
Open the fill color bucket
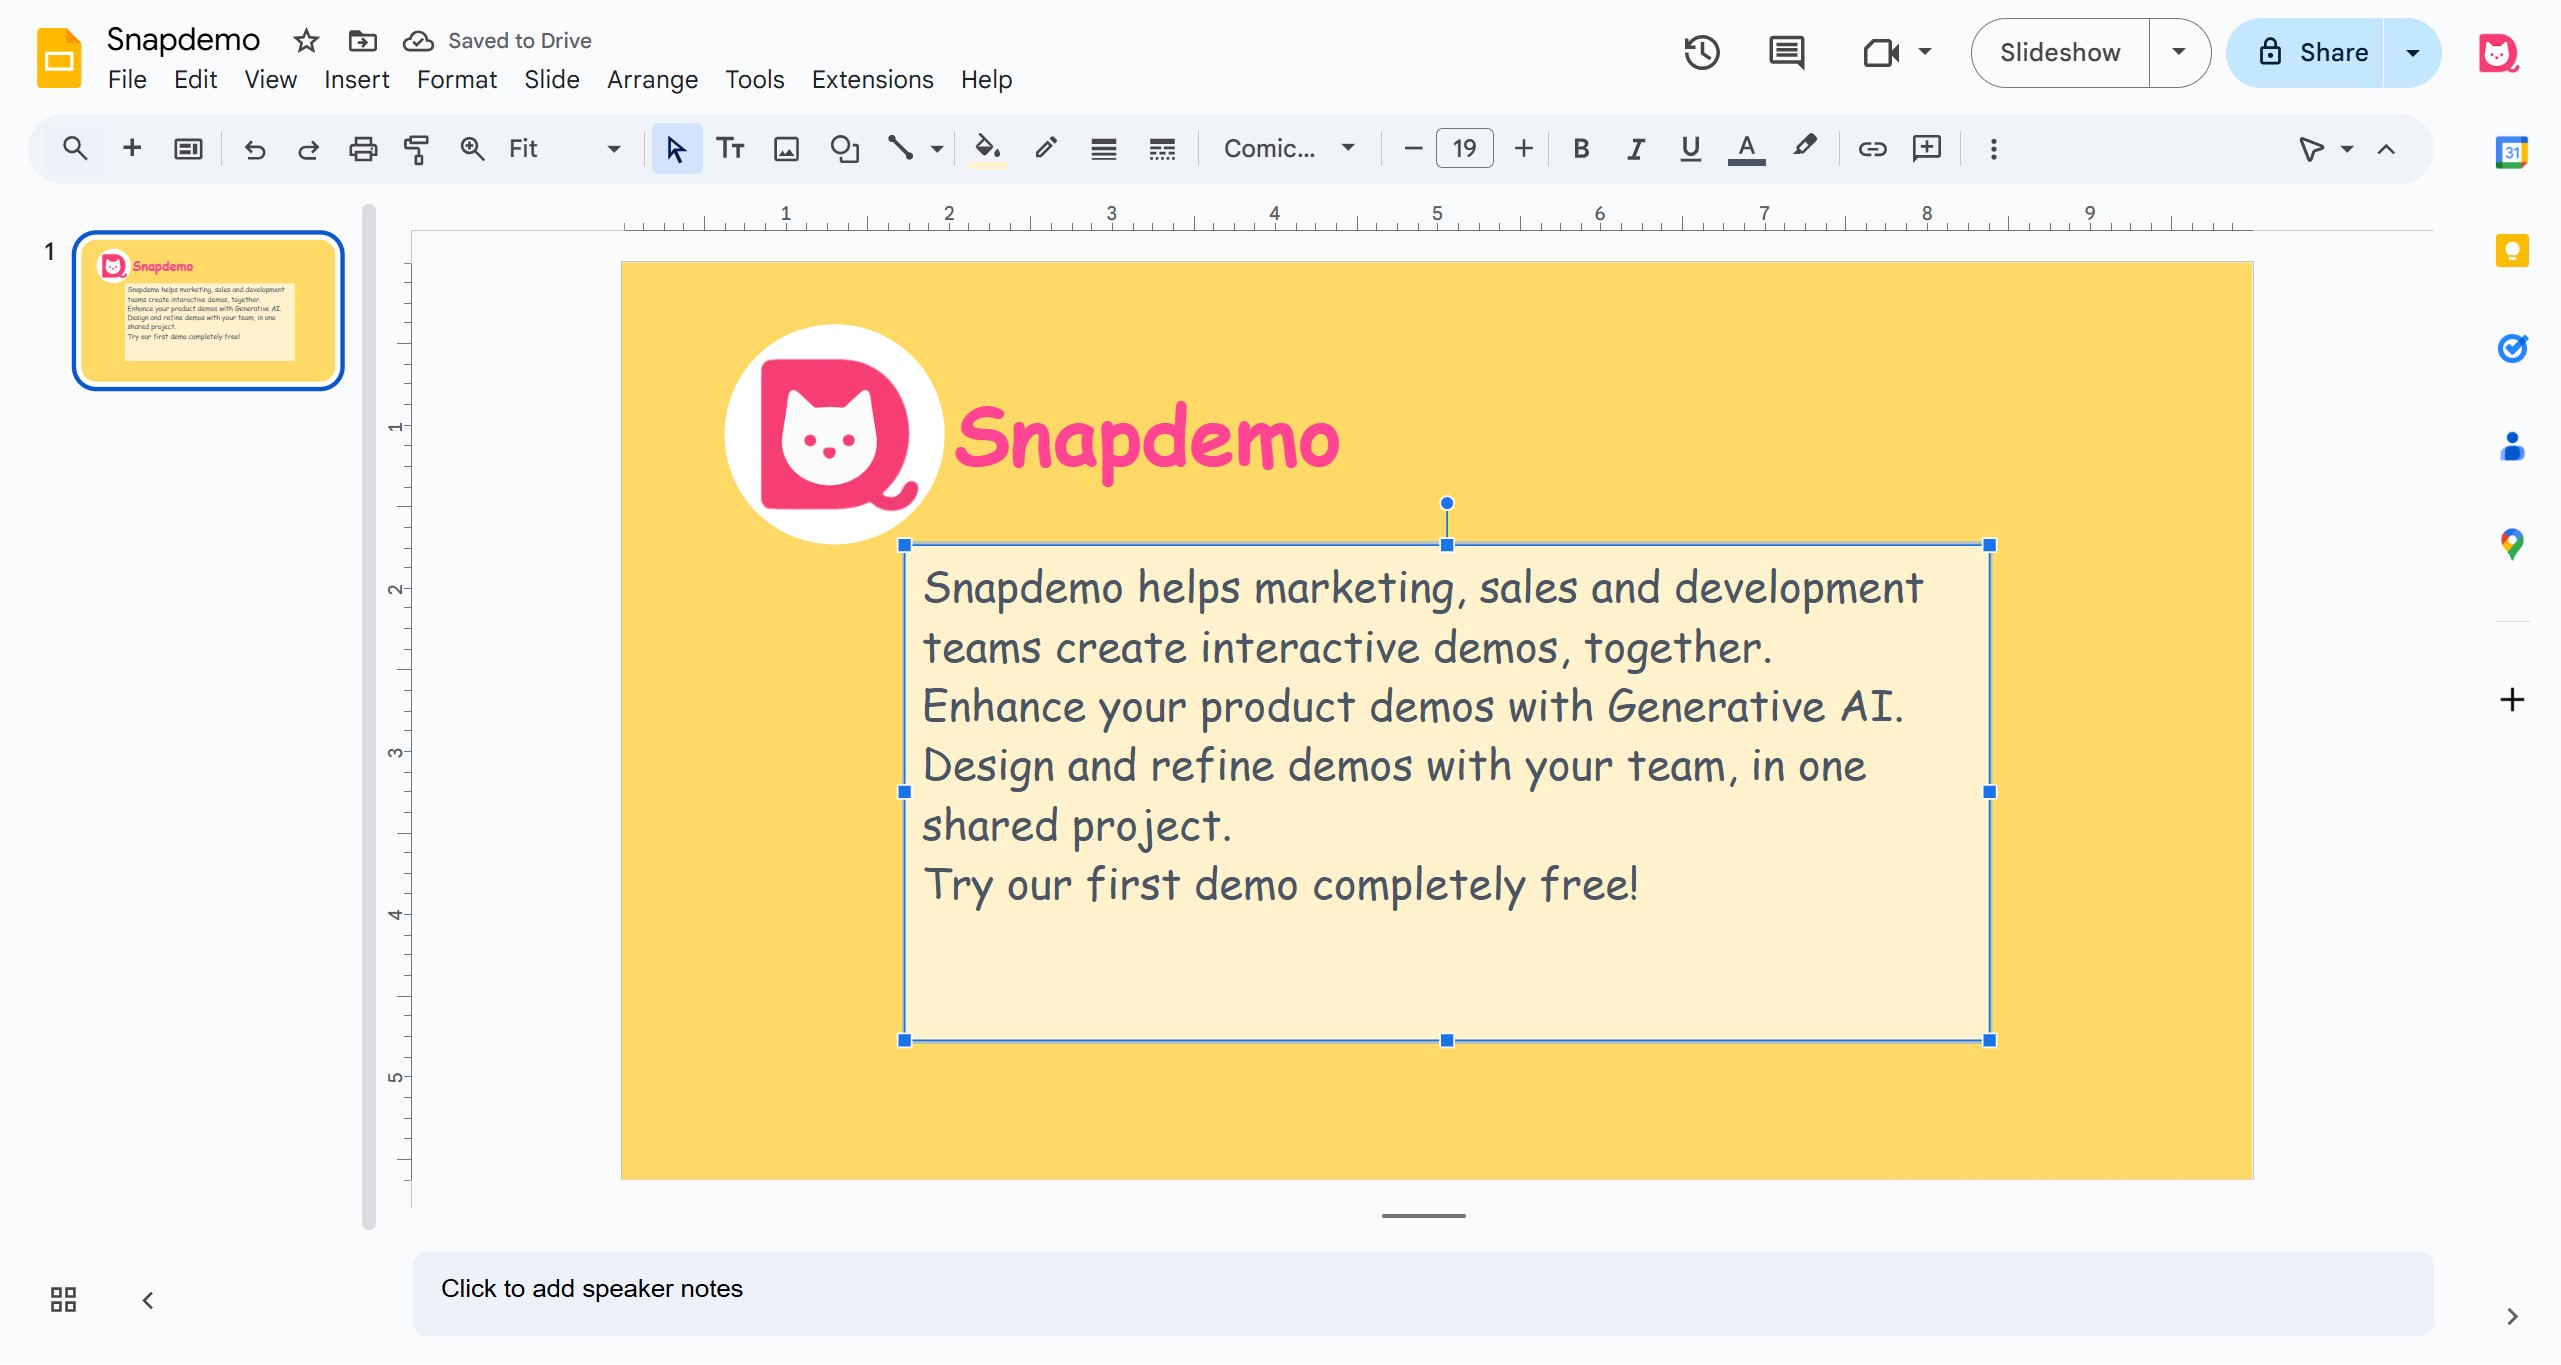(x=987, y=149)
